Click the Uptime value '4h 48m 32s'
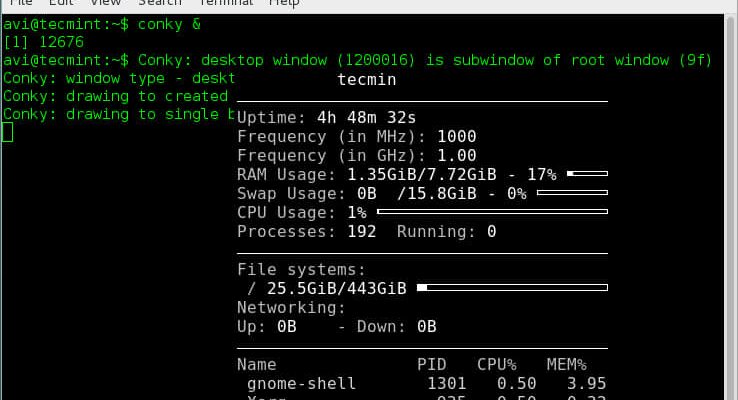738x400 pixels. (367, 118)
